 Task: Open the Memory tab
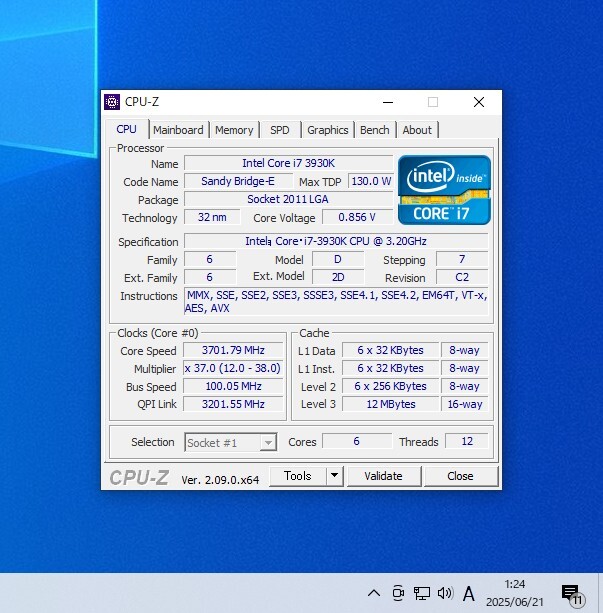(x=234, y=130)
